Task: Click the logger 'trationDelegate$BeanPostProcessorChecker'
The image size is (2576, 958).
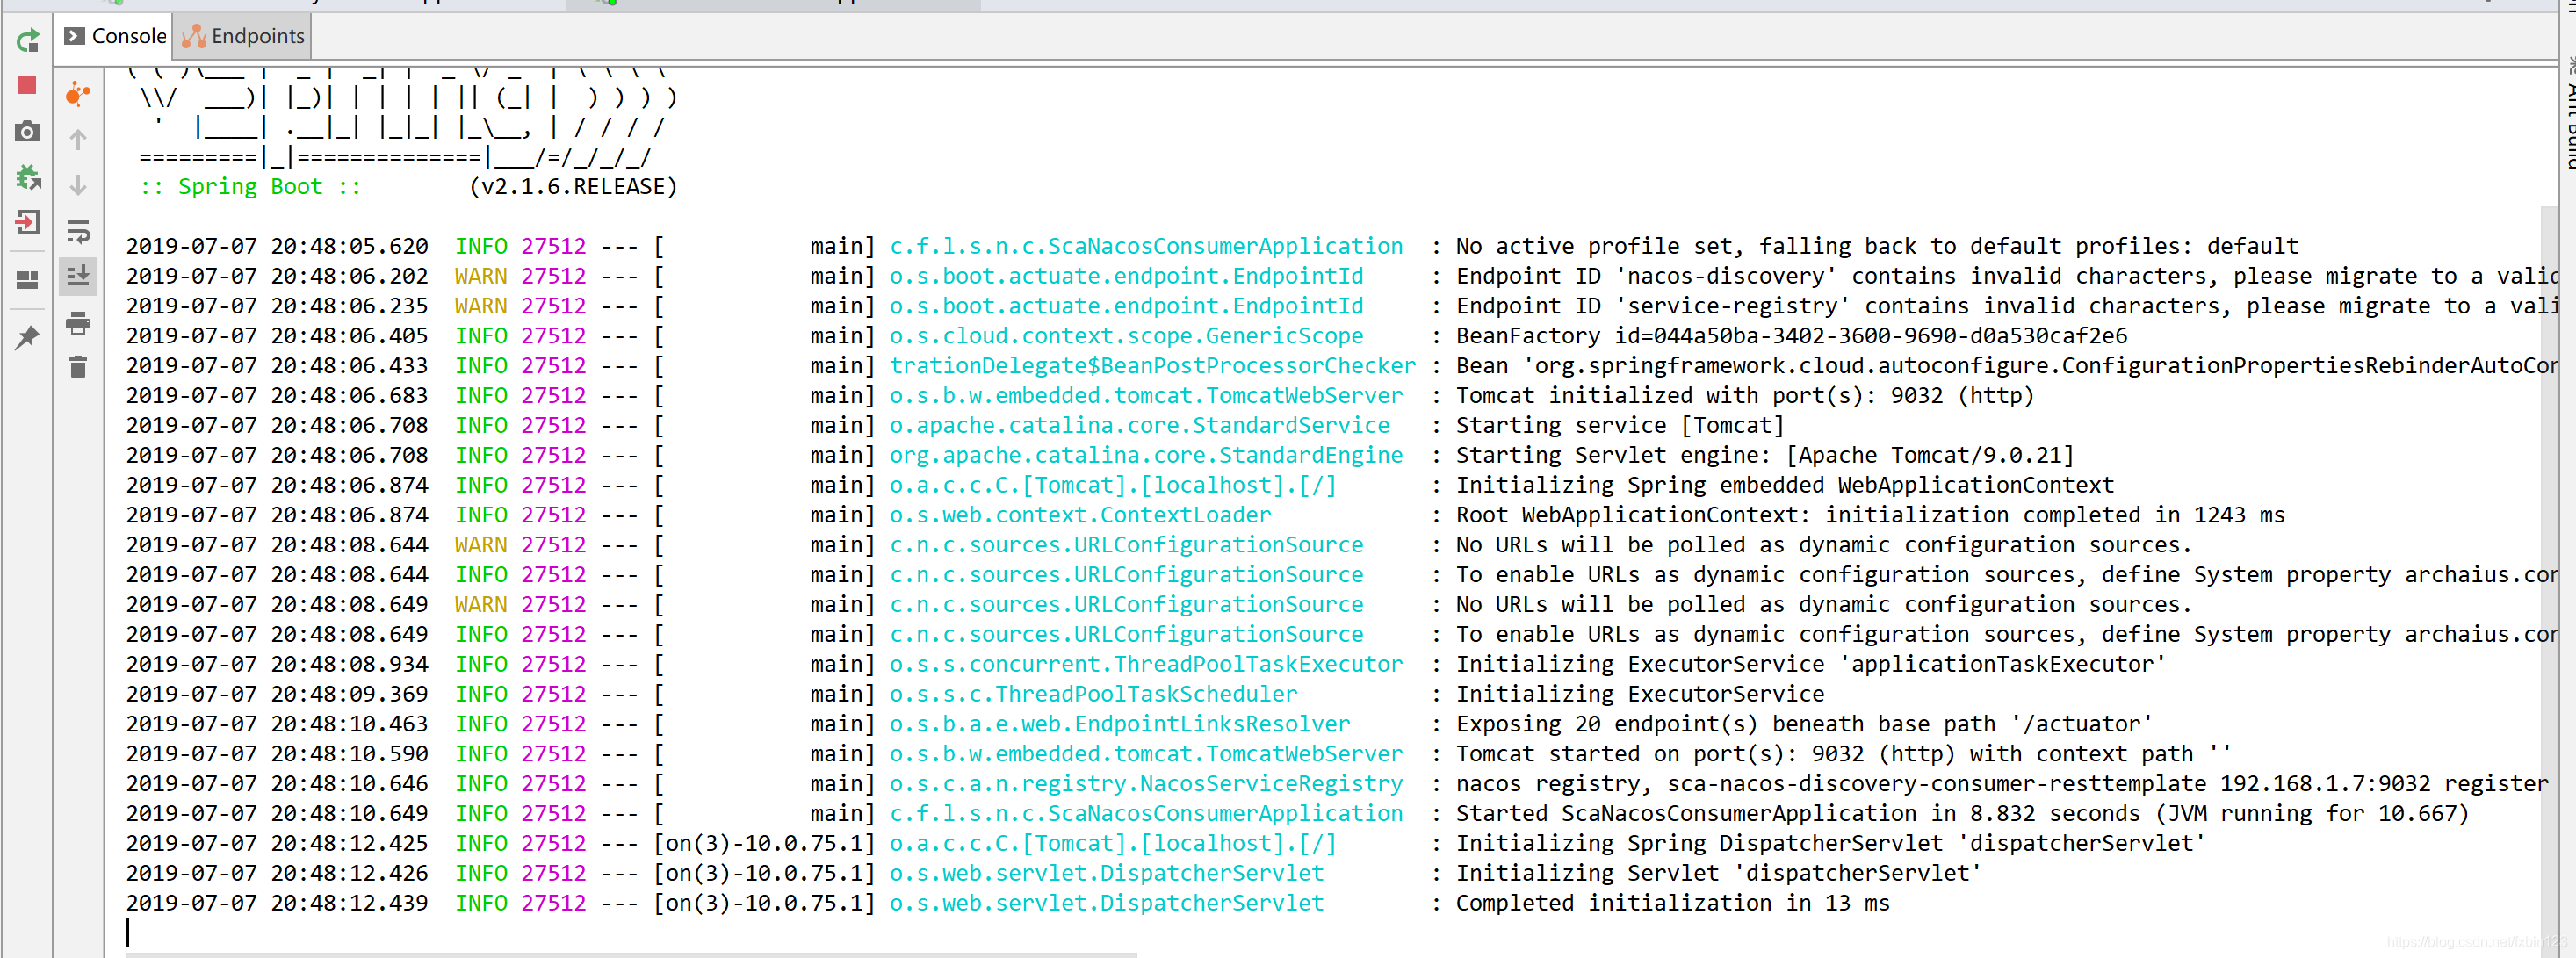Action: coord(1152,366)
